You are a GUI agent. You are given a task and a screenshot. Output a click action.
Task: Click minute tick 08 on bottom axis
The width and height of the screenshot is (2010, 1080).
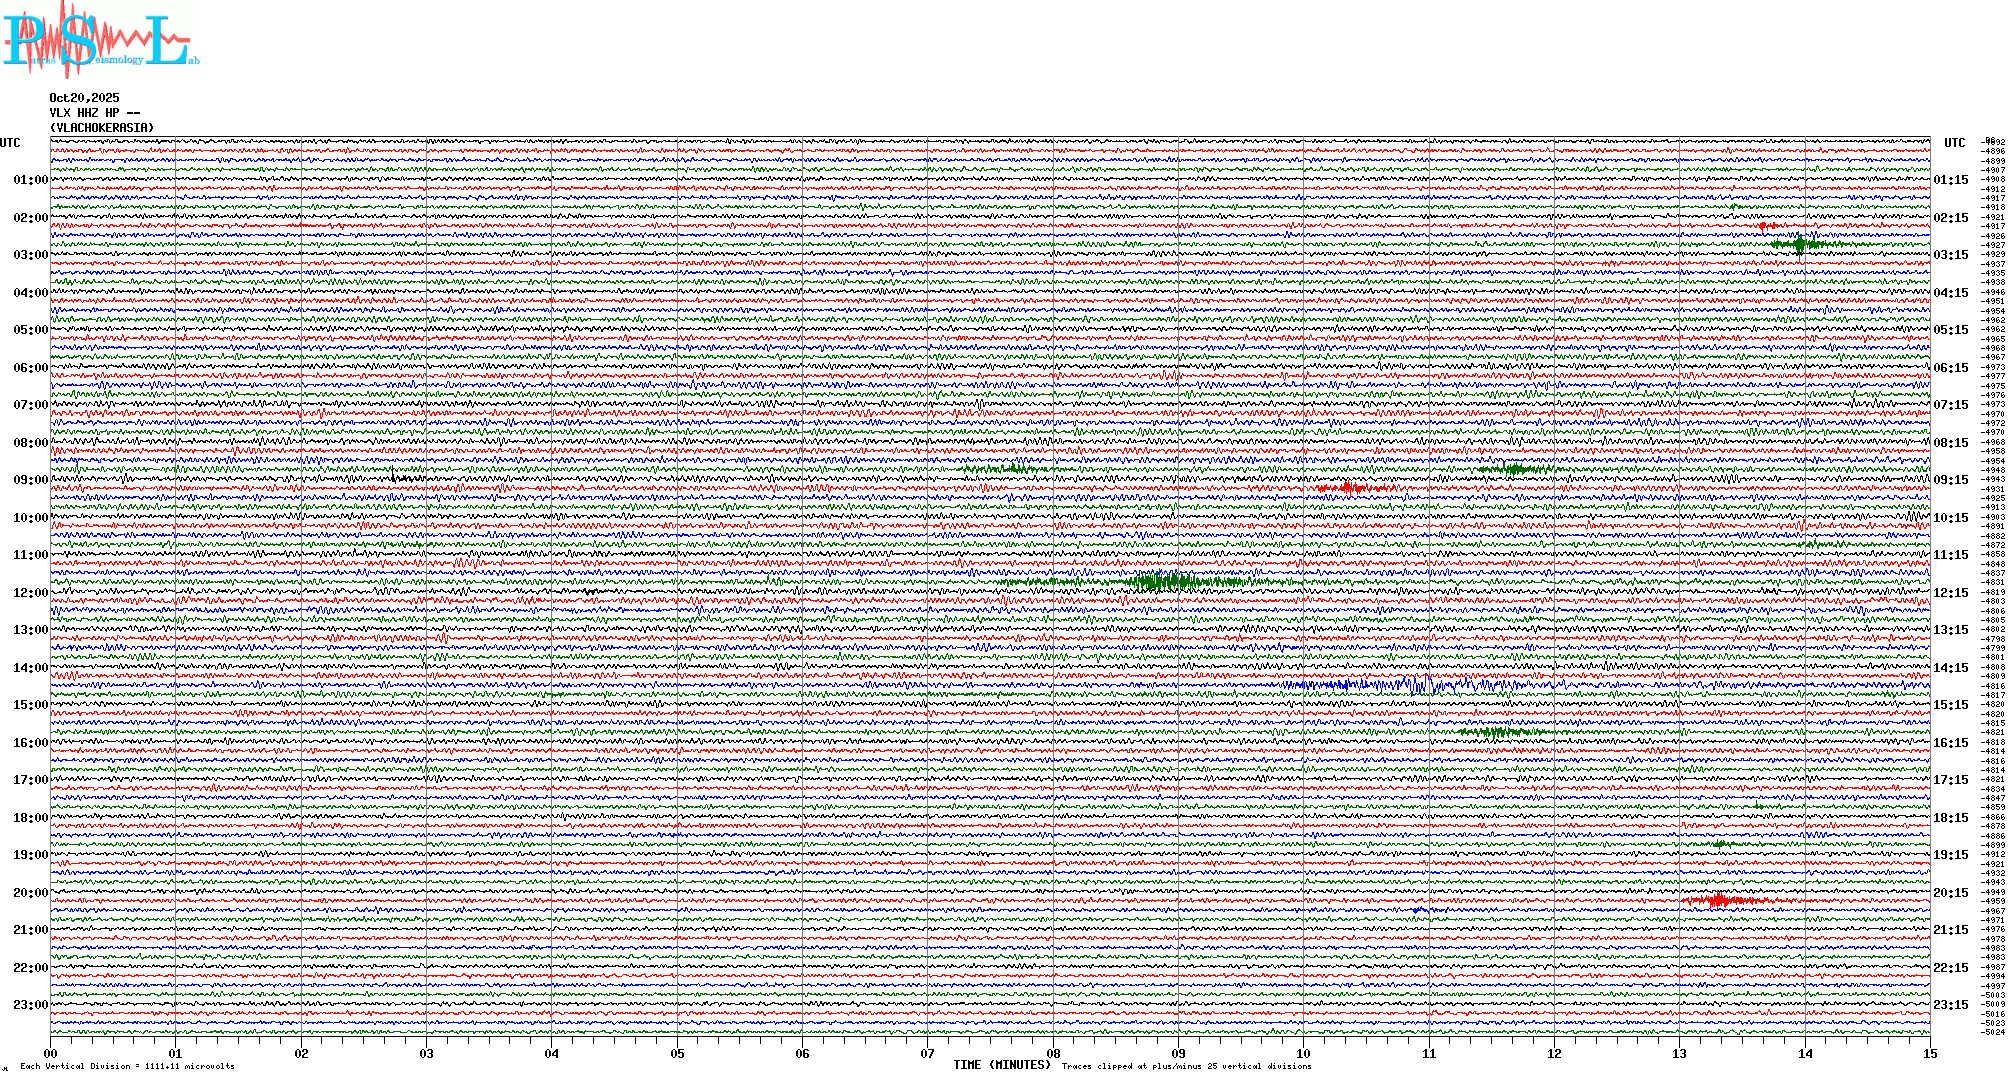(1053, 1054)
